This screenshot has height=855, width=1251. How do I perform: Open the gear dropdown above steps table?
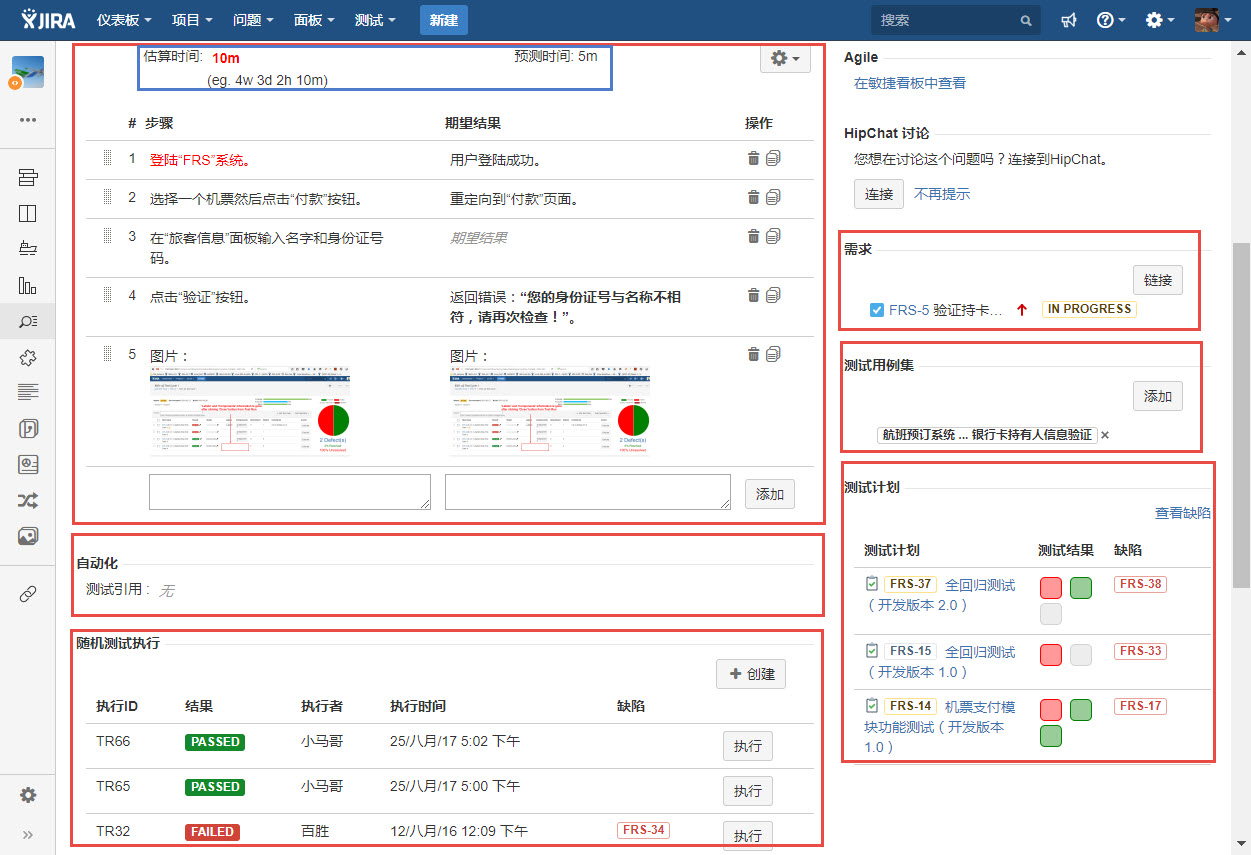[x=784, y=59]
